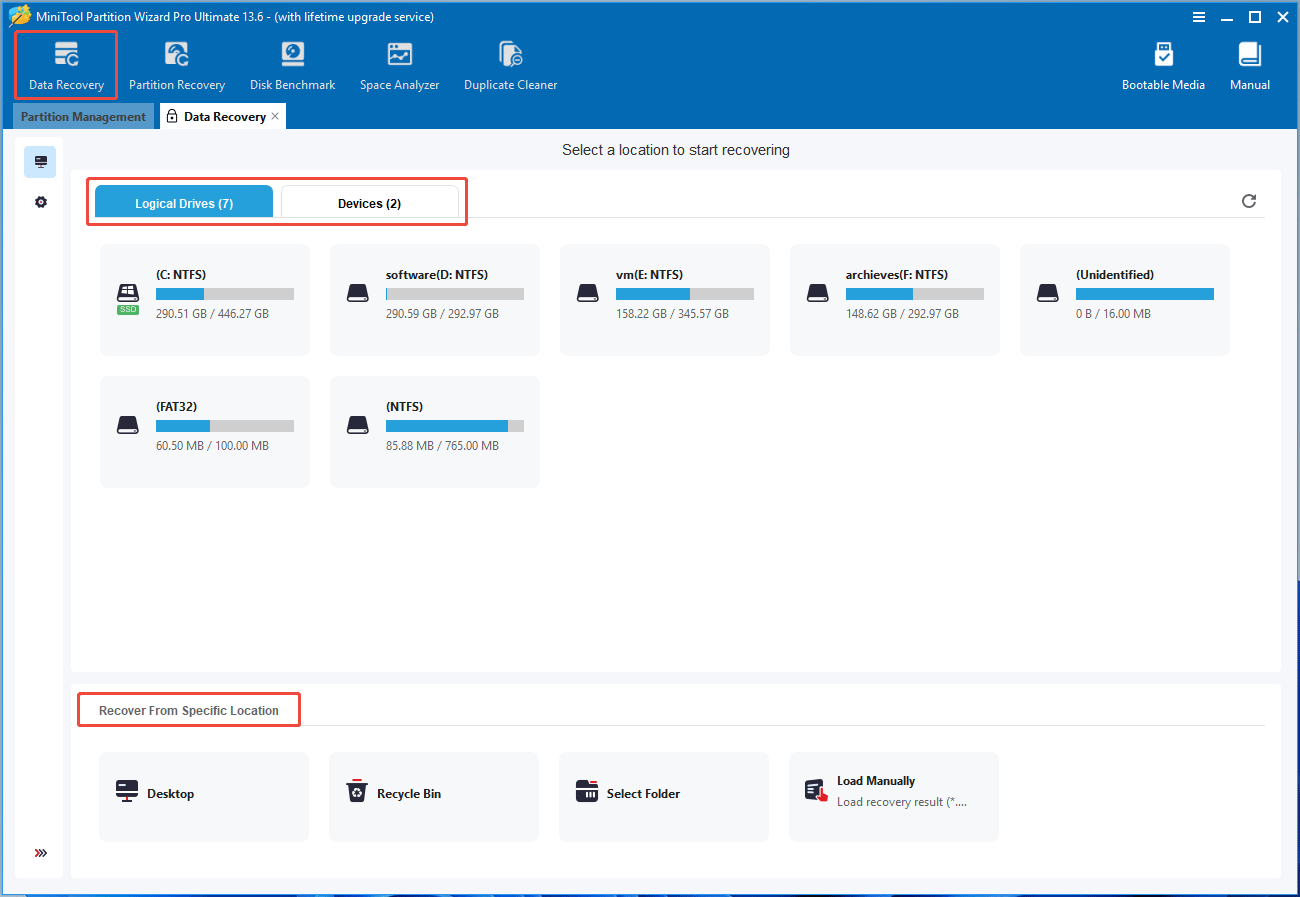This screenshot has width=1300, height=897.
Task: Click the archieves(F:) usage bar
Action: [x=915, y=294]
